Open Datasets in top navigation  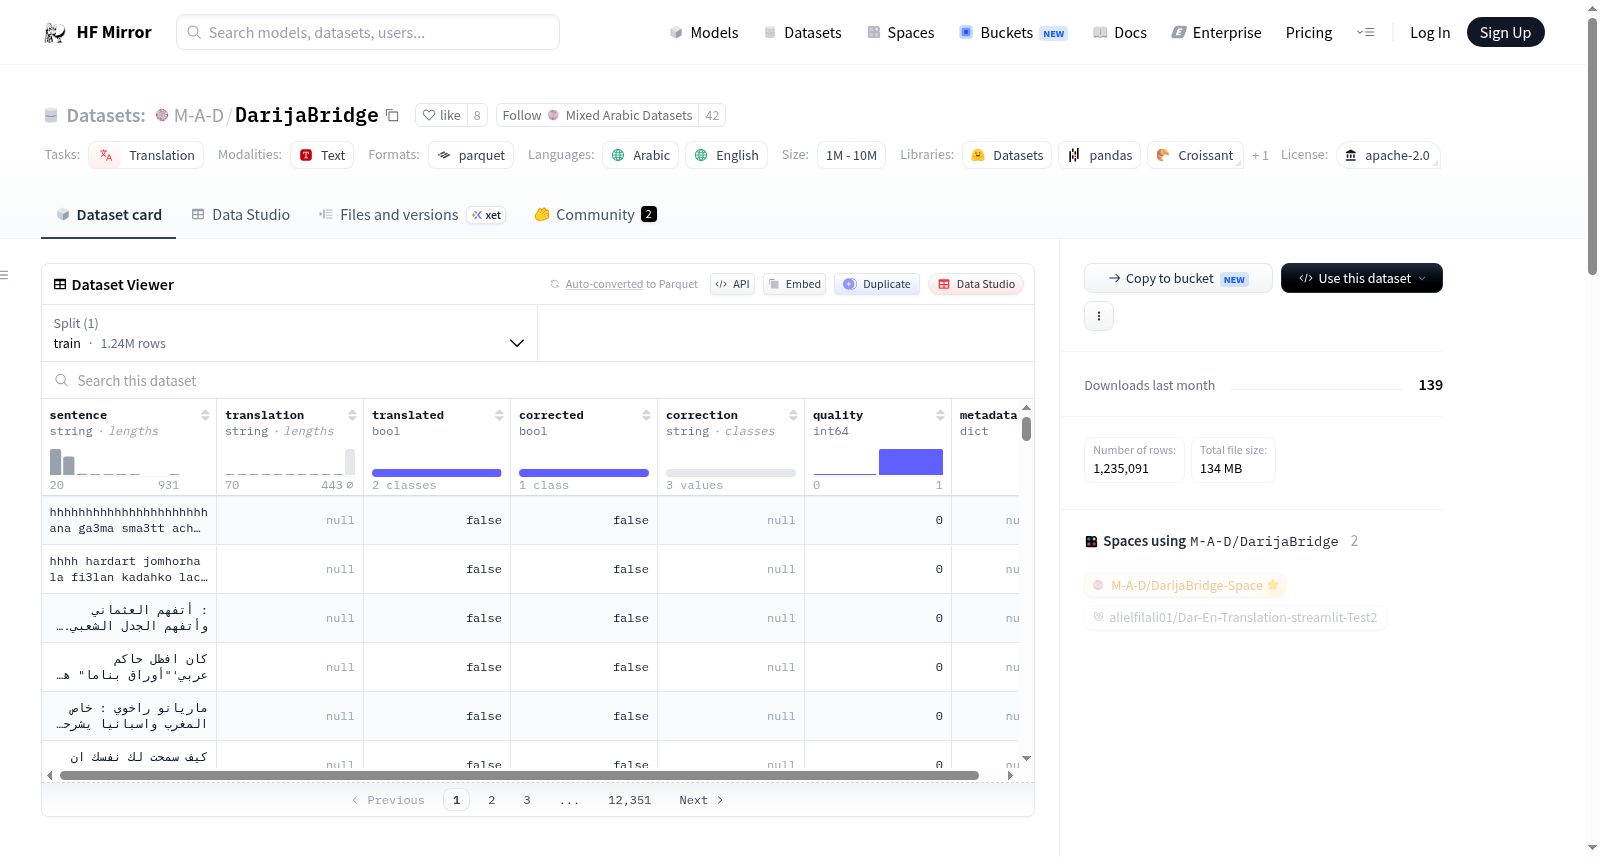tap(802, 33)
